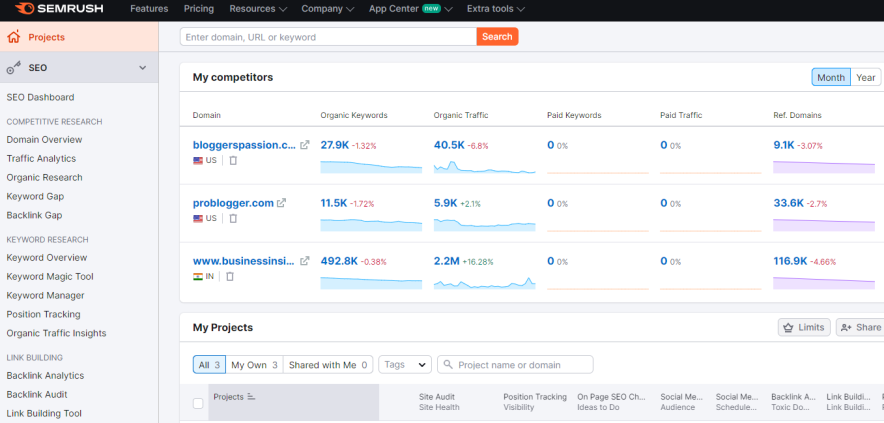Select the My Own projects tab
Viewport: 884px width, 423px height.
[254, 365]
